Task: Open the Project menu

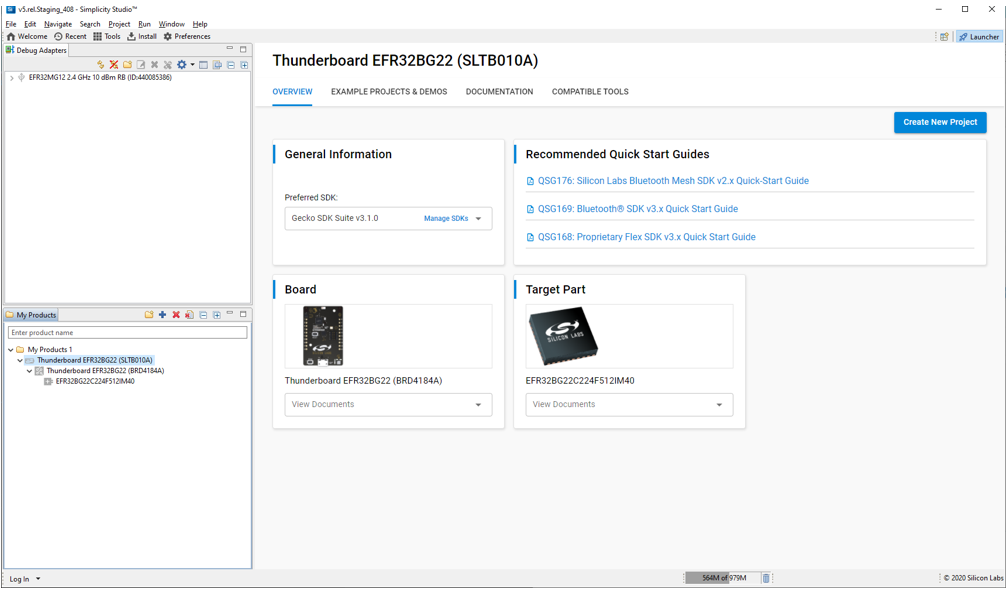Action: click(119, 24)
